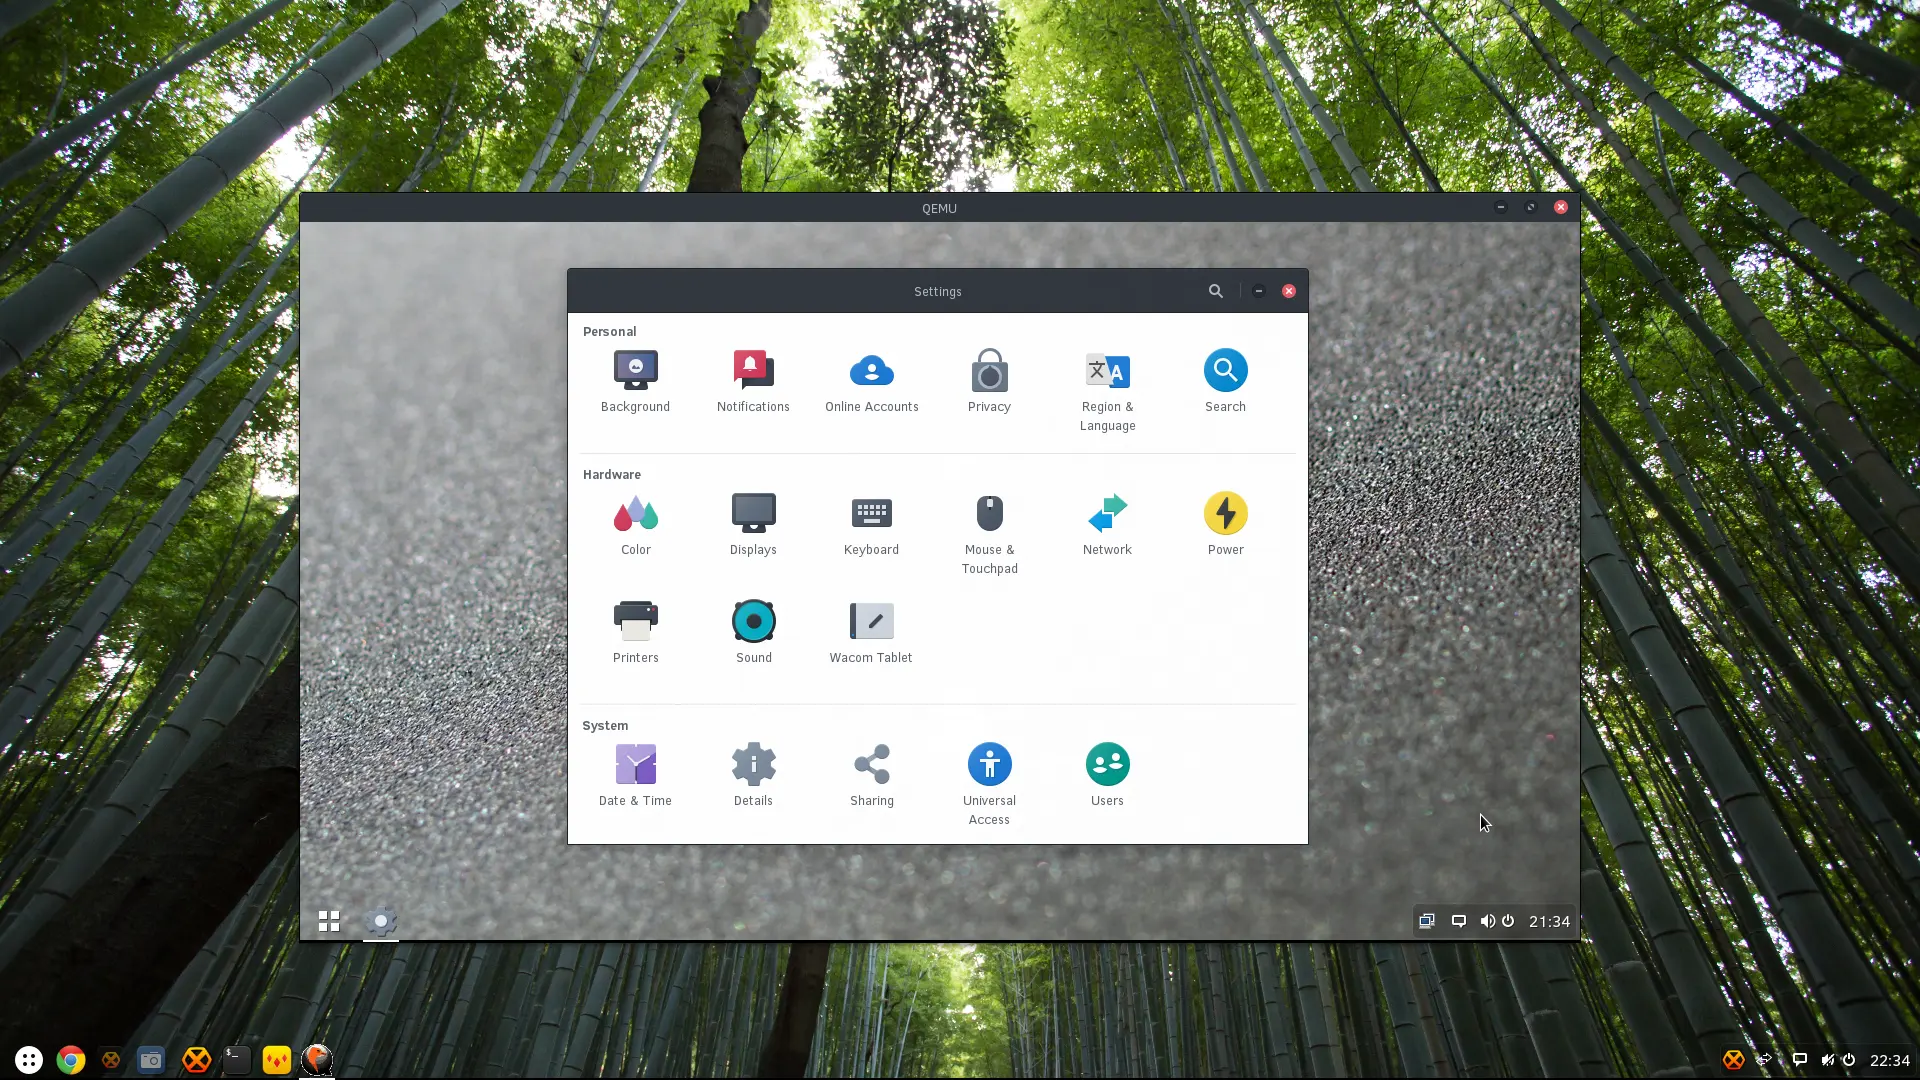The height and width of the screenshot is (1080, 1920).
Task: Open the Wacom Tablet settings
Action: [871, 633]
